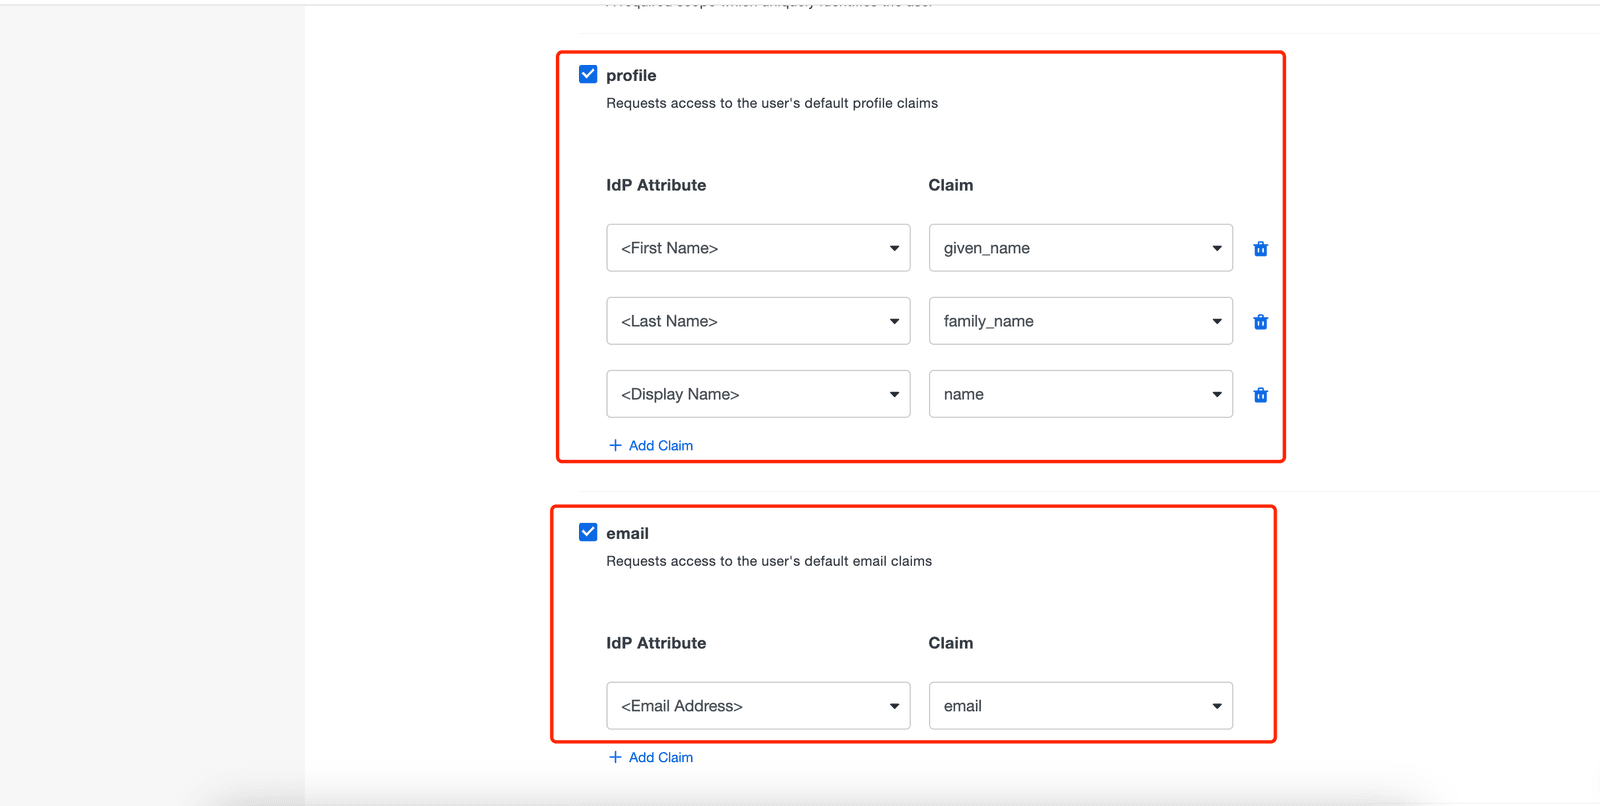Image resolution: width=1600 pixels, height=806 pixels.
Task: Delete the family_name claim row
Action: pos(1260,322)
